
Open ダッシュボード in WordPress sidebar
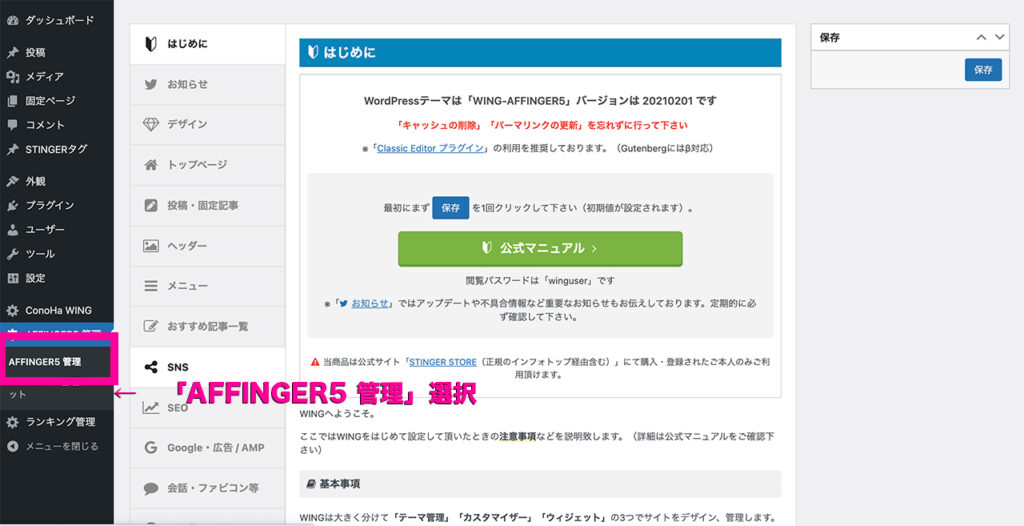57,20
